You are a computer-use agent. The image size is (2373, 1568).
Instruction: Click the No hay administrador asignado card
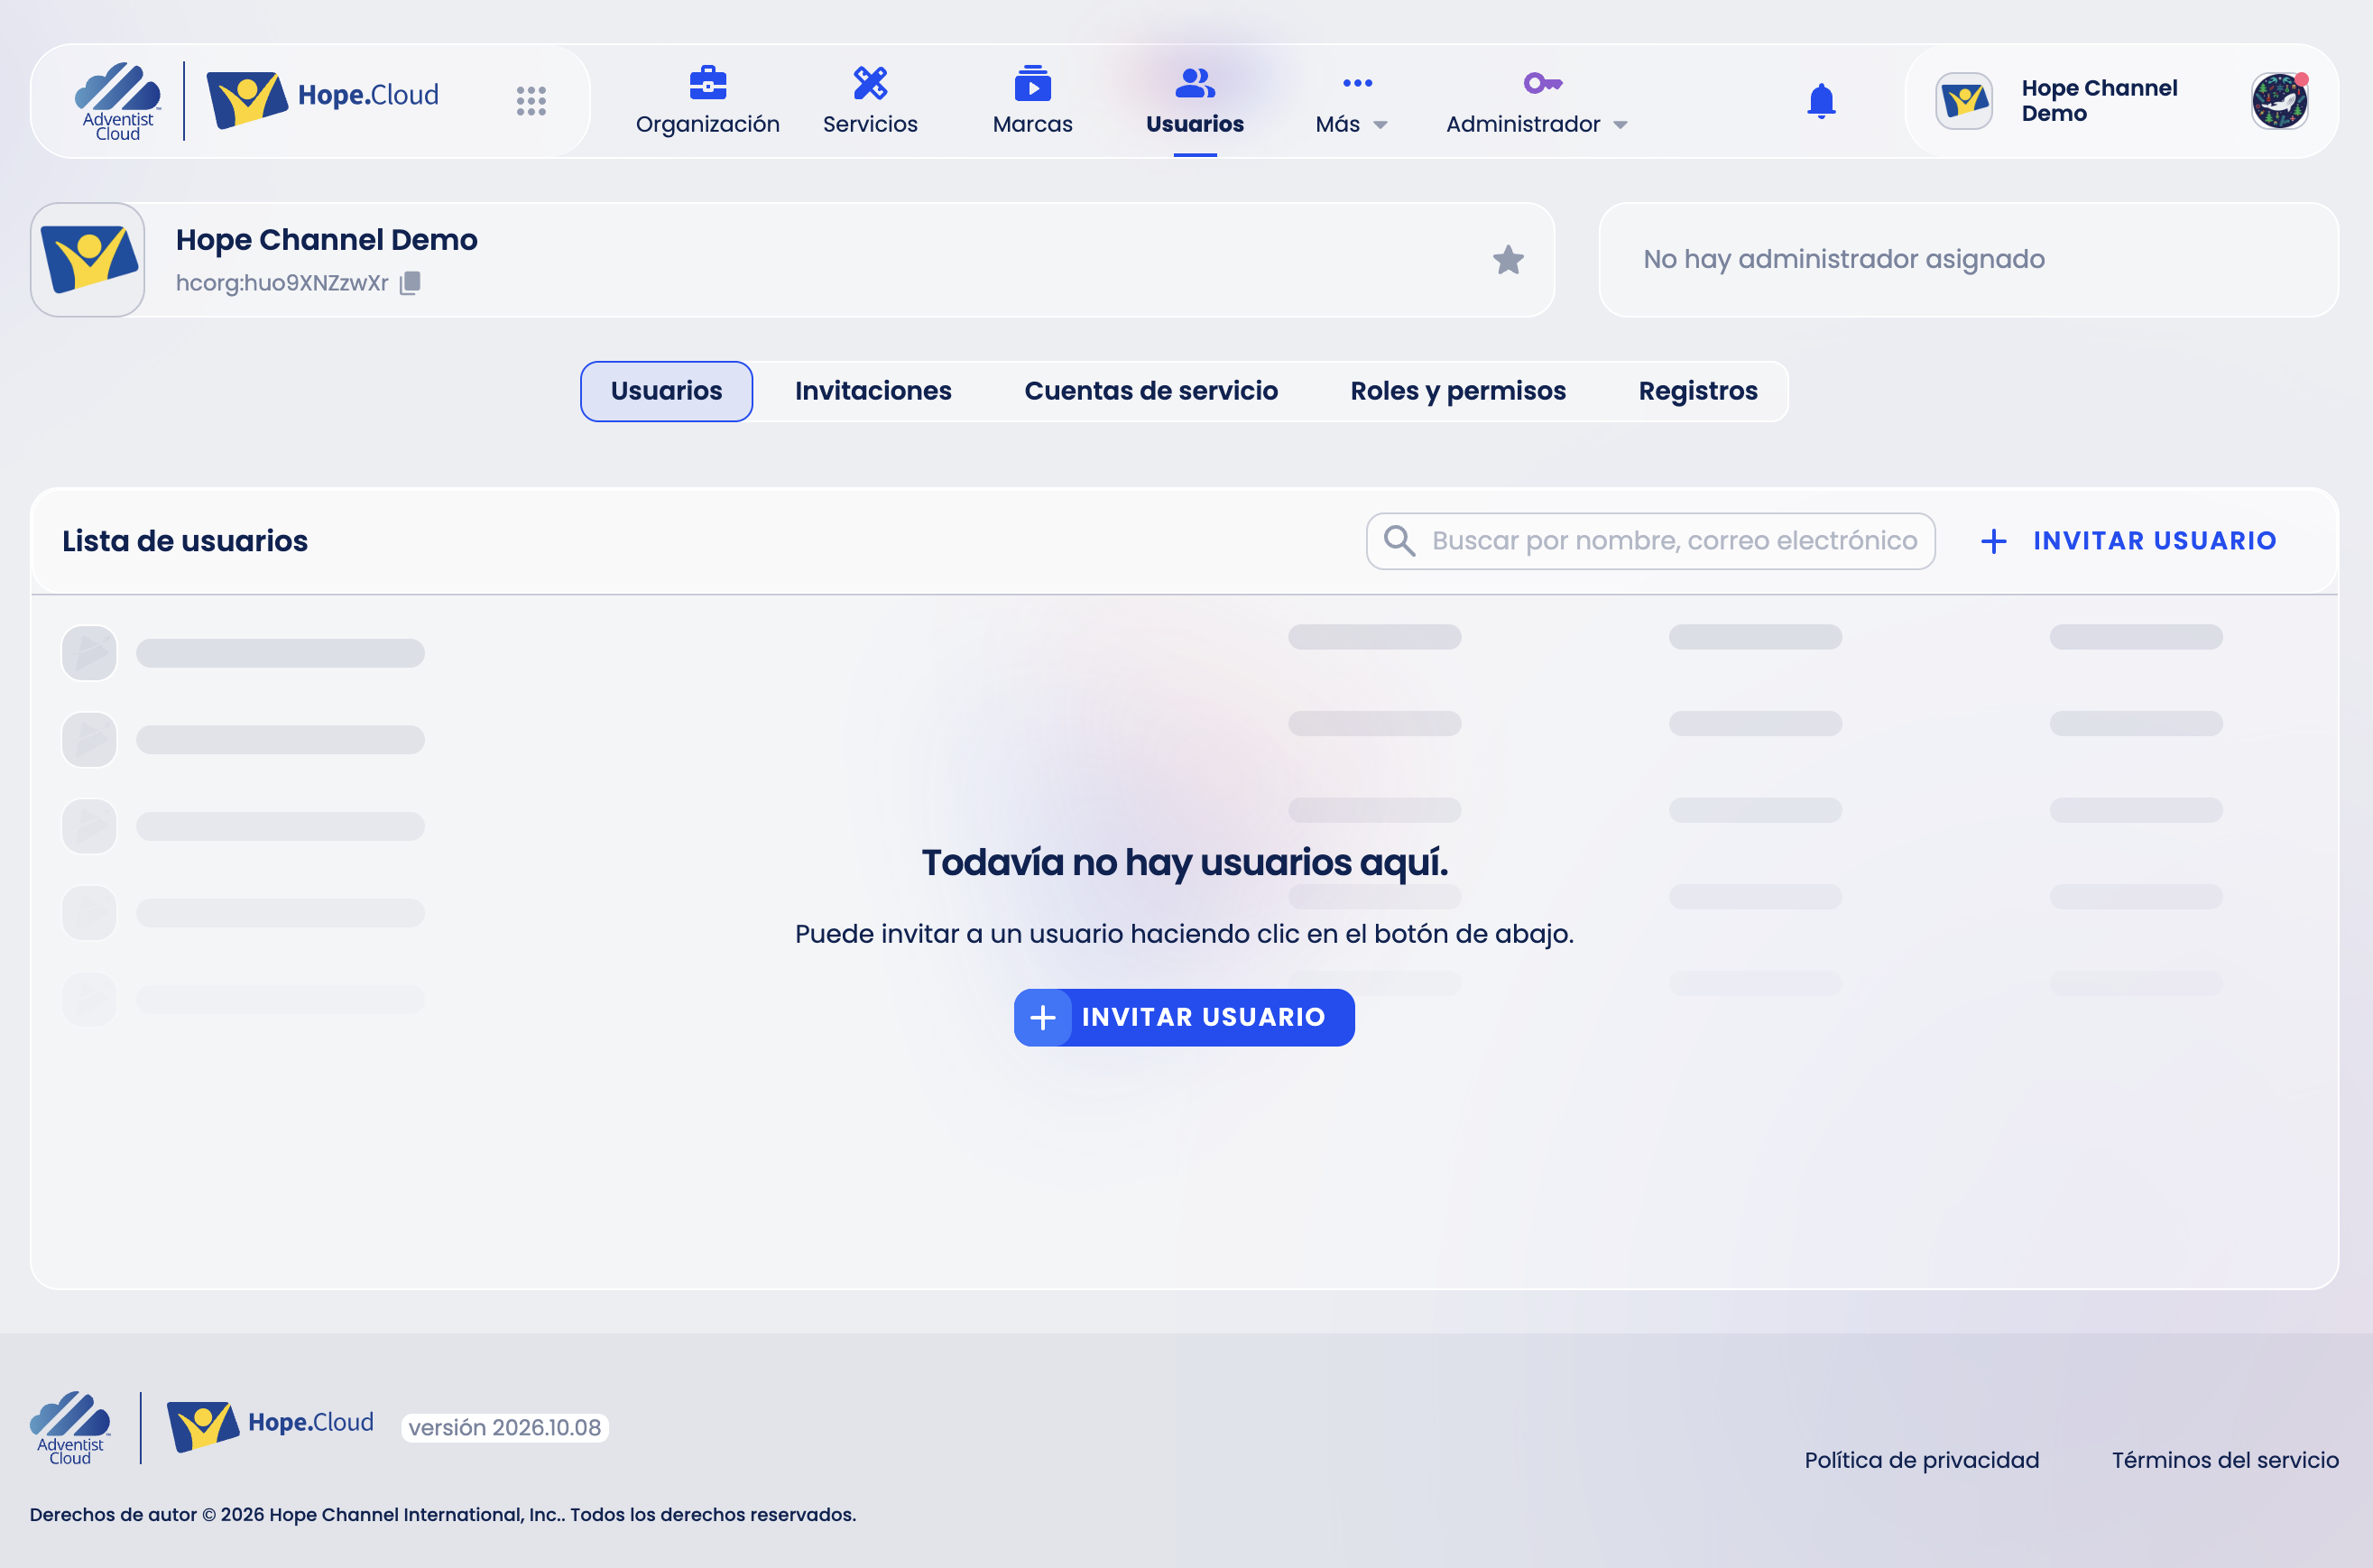coord(1968,260)
